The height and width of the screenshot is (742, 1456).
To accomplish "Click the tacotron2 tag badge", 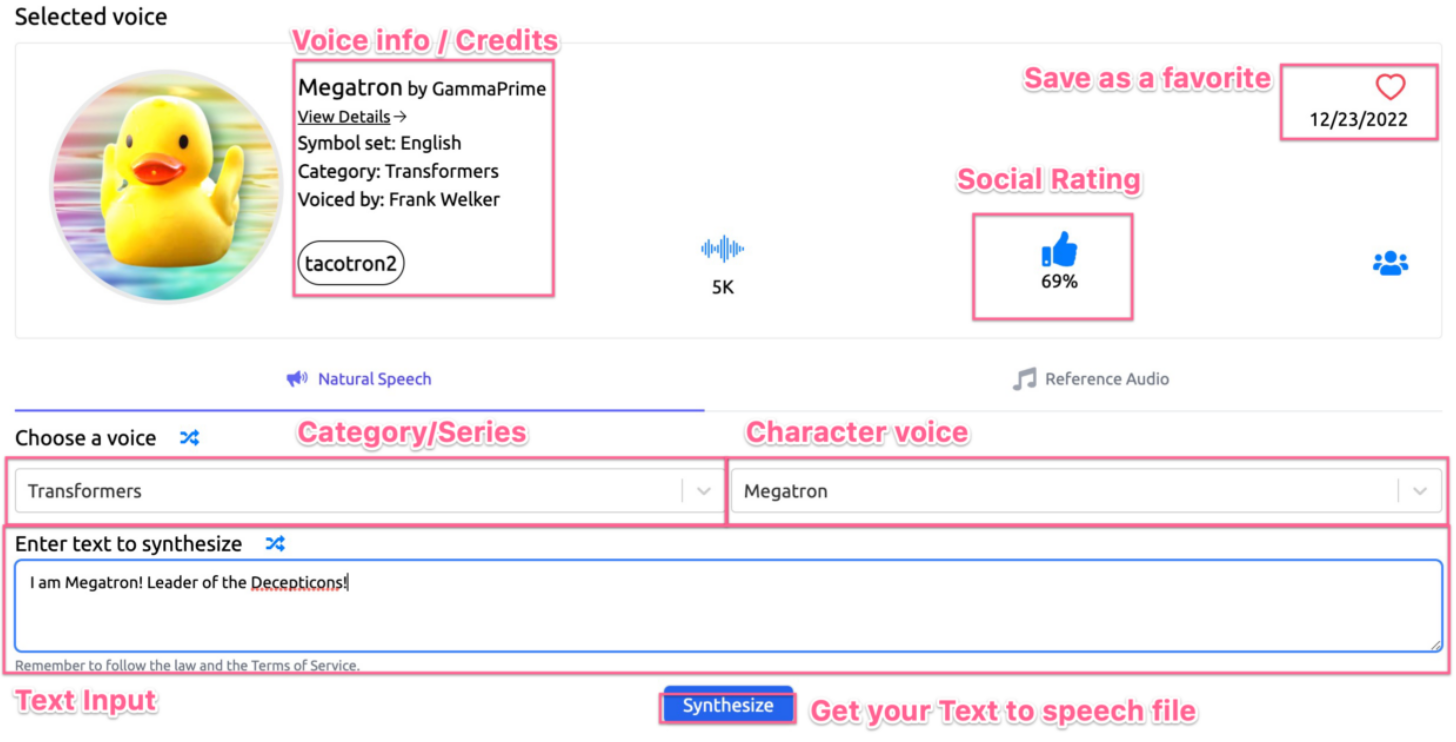I will [x=351, y=263].
